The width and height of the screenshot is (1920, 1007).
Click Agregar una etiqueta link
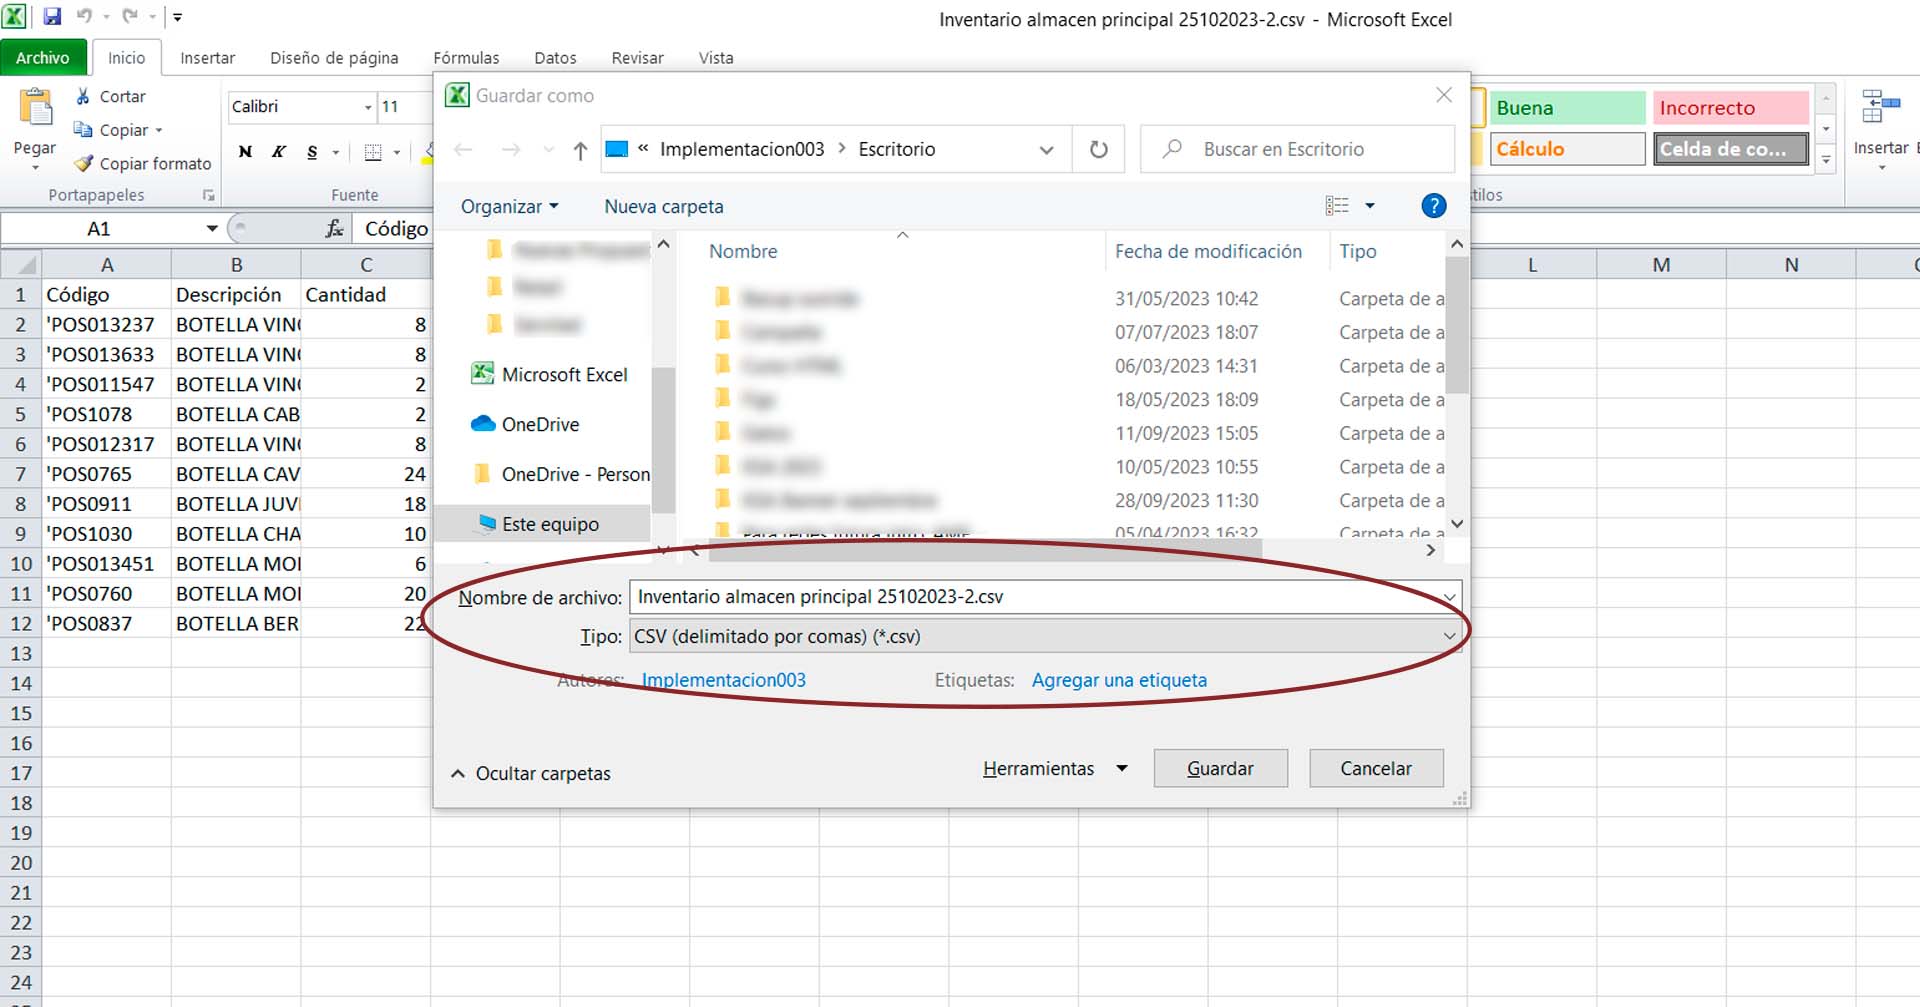1119,680
